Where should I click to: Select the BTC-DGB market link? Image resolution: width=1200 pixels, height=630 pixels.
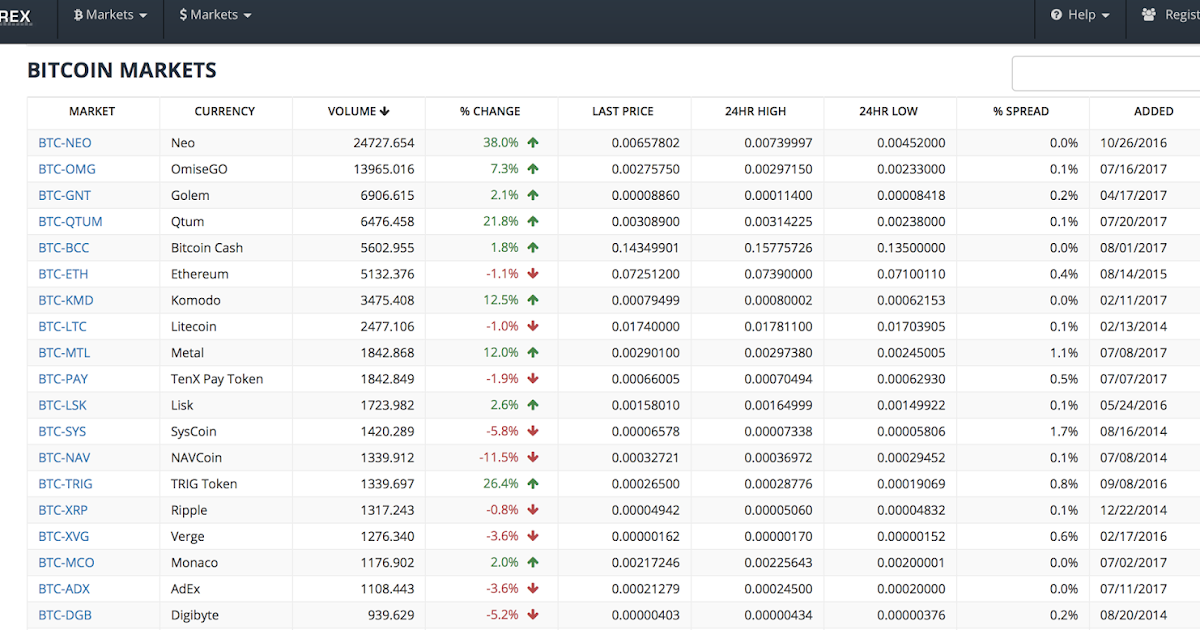65,615
